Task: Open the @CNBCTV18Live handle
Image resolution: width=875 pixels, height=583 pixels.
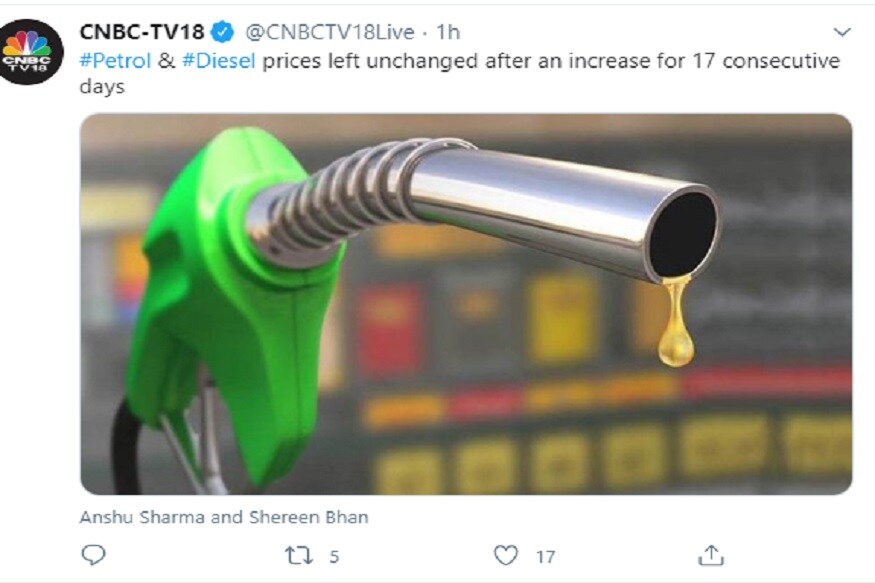Action: click(x=330, y=32)
